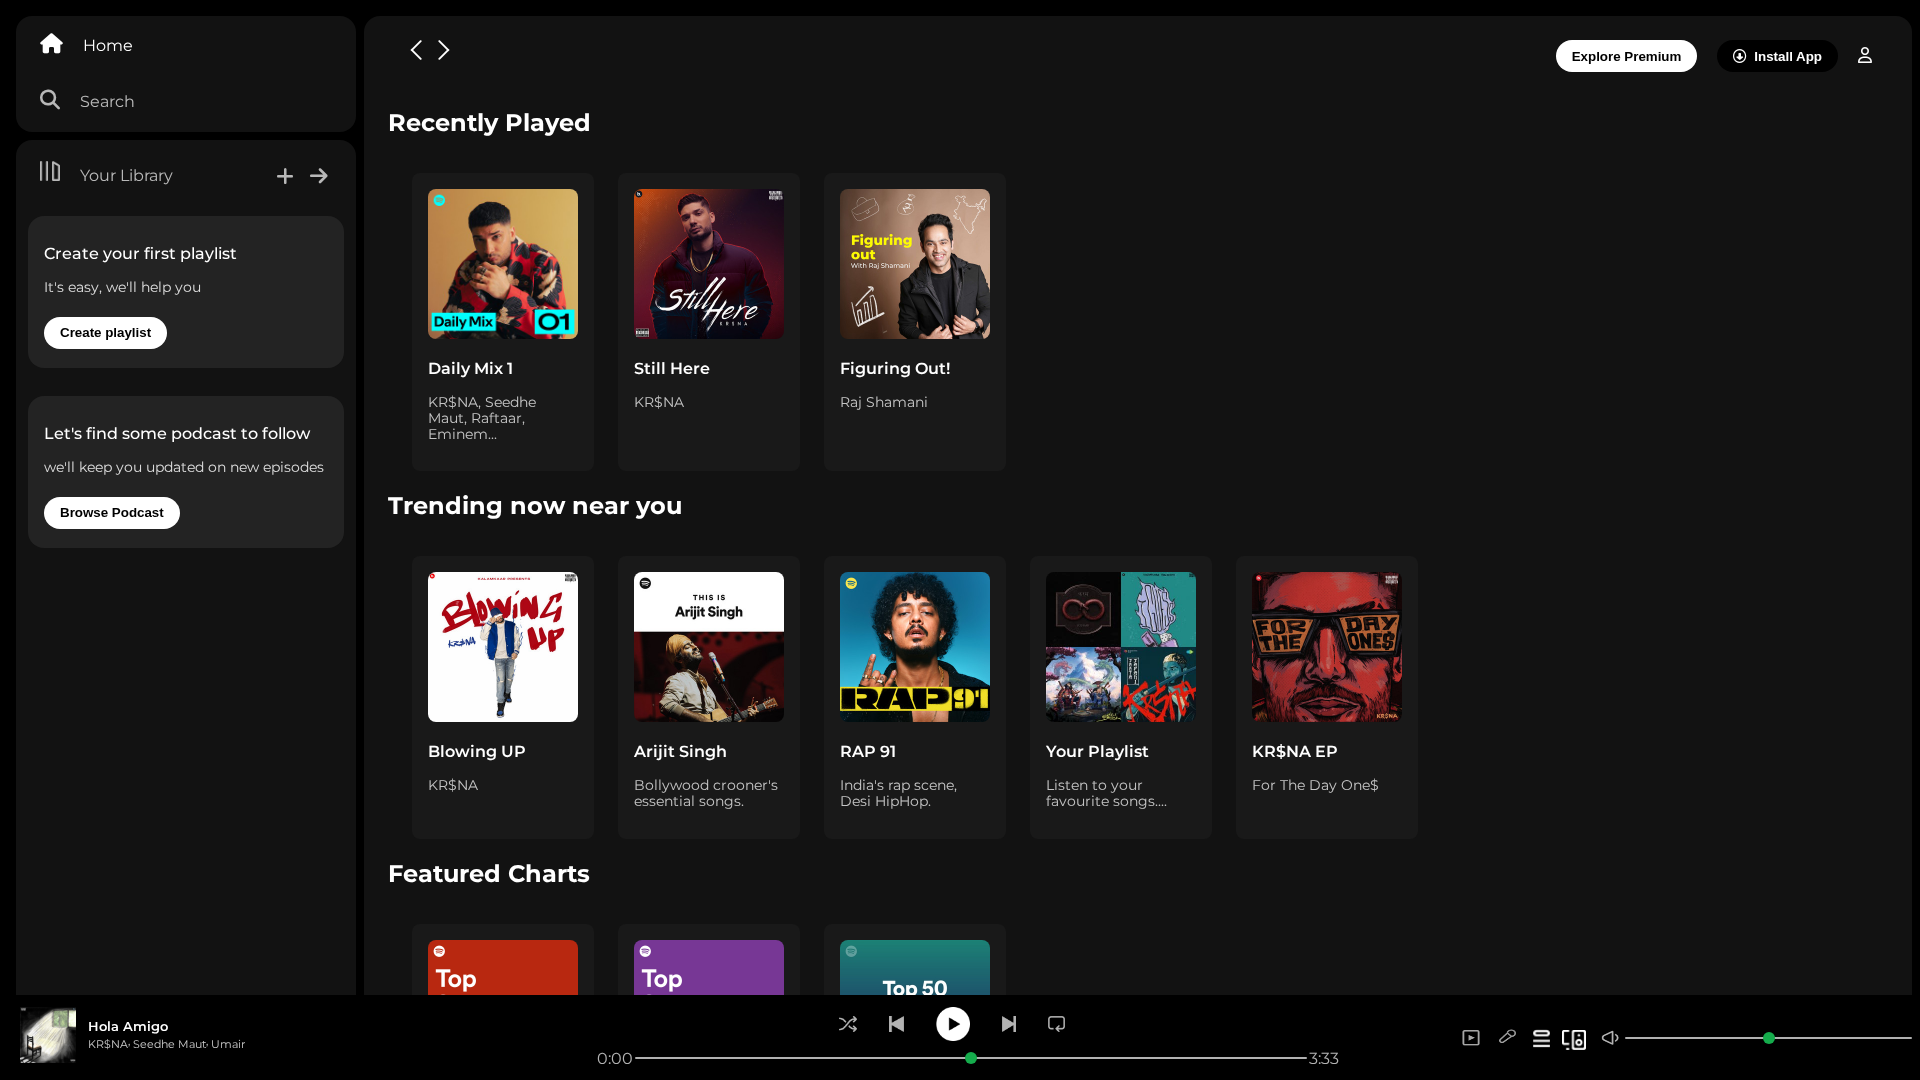The height and width of the screenshot is (1080, 1920).
Task: Open the Still Here album cover
Action: pyautogui.click(x=709, y=264)
